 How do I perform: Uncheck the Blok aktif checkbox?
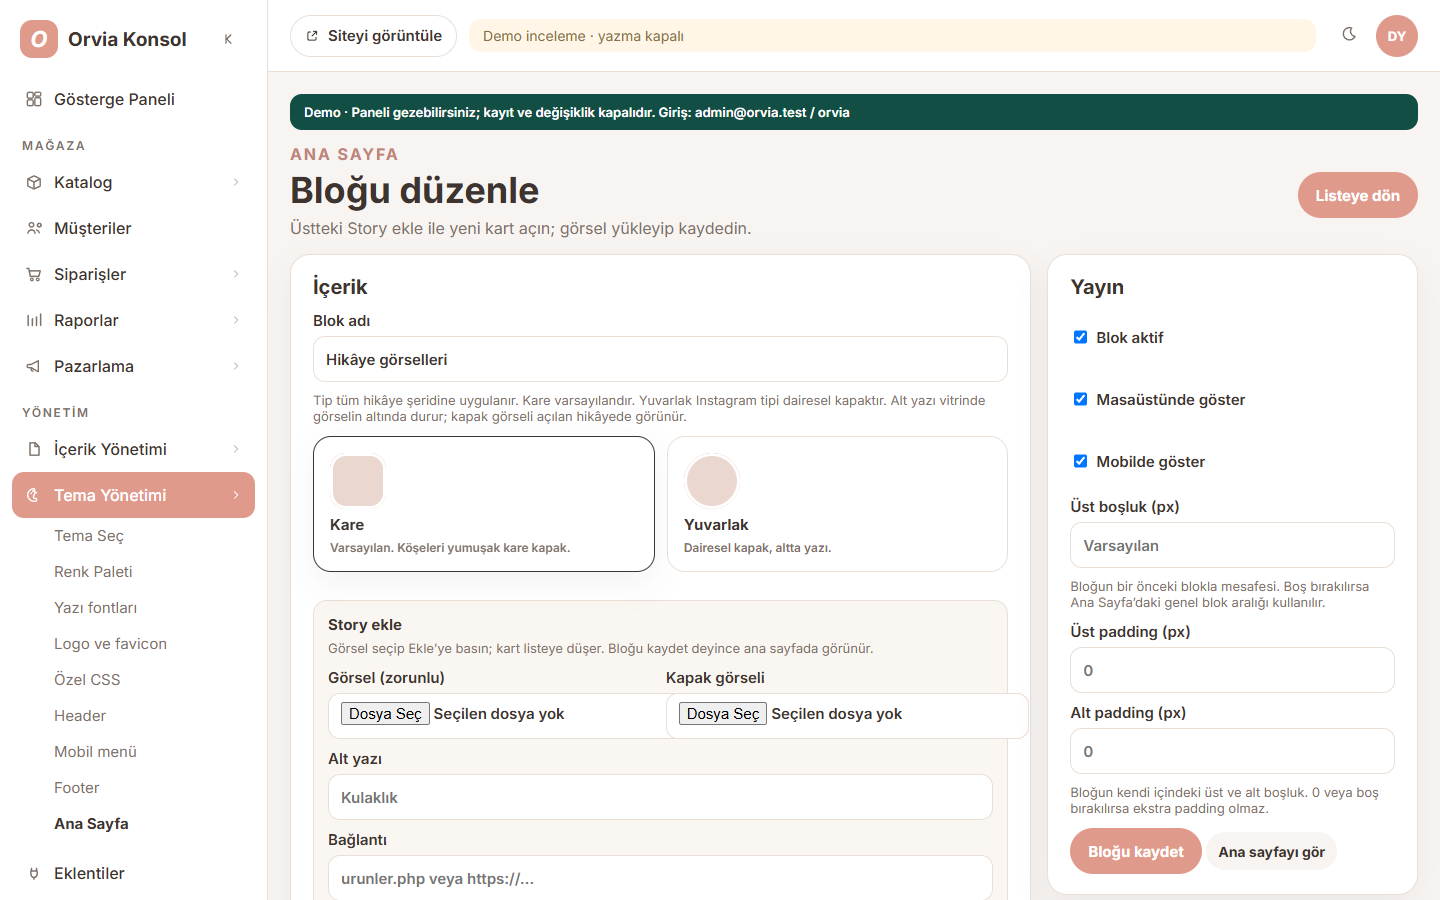(x=1080, y=337)
